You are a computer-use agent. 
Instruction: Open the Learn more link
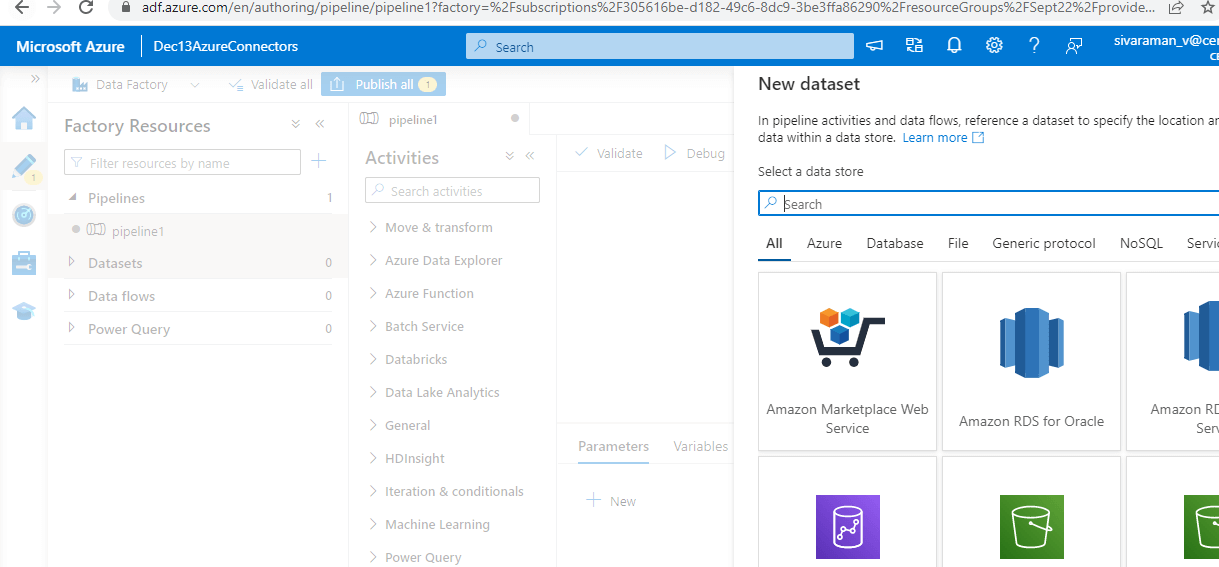pyautogui.click(x=943, y=137)
